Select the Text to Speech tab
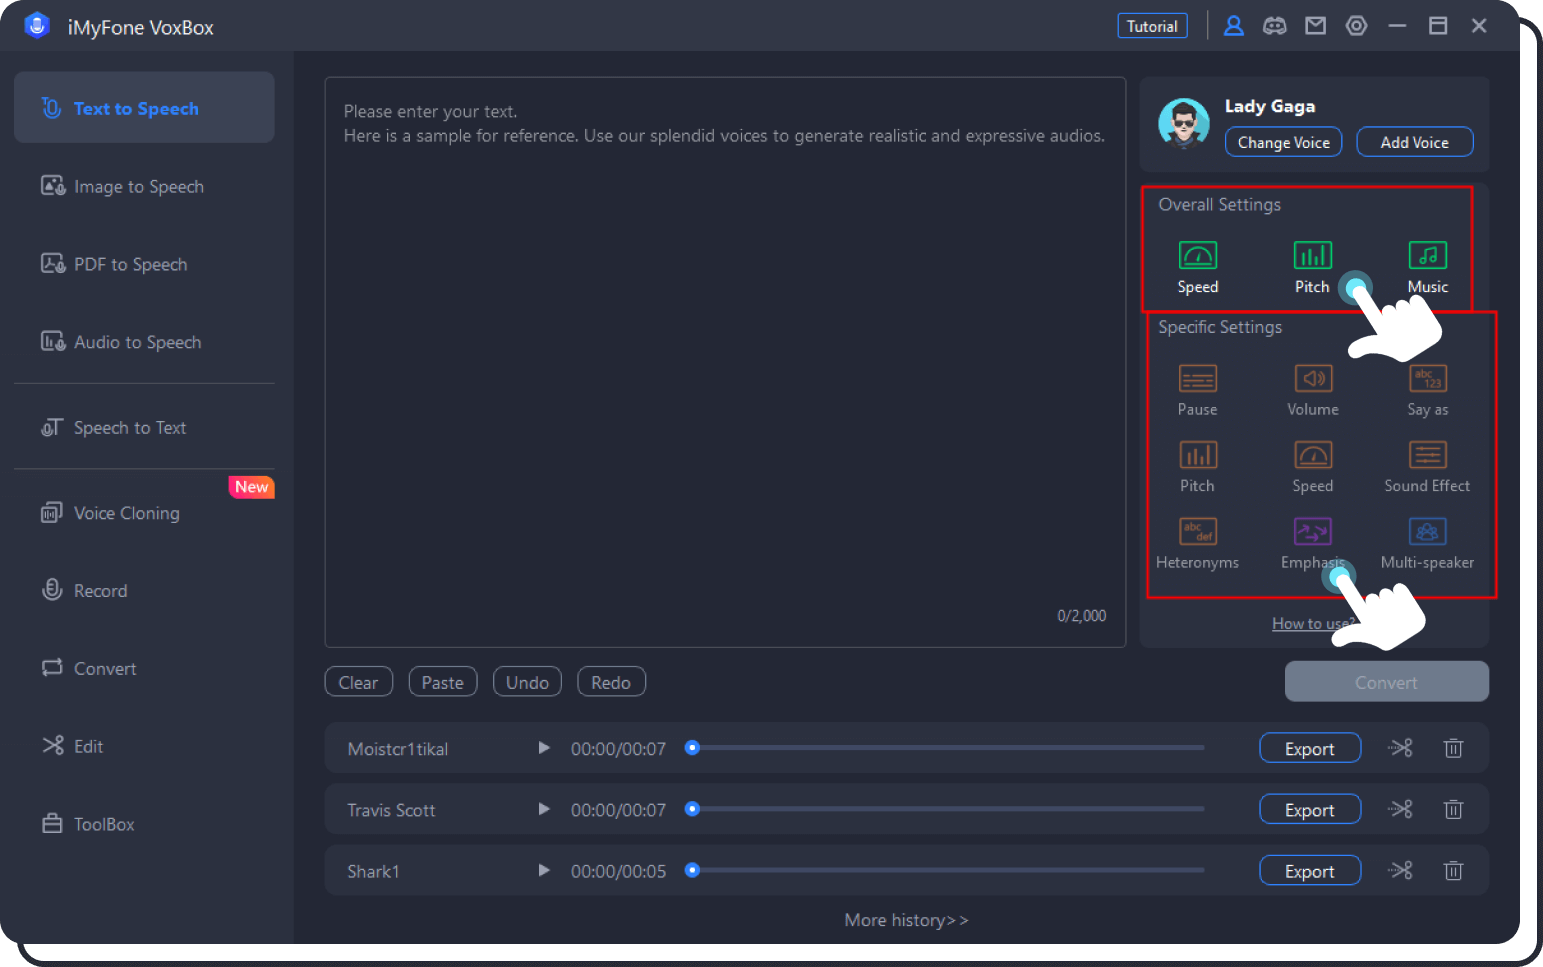The image size is (1543, 967). (144, 107)
